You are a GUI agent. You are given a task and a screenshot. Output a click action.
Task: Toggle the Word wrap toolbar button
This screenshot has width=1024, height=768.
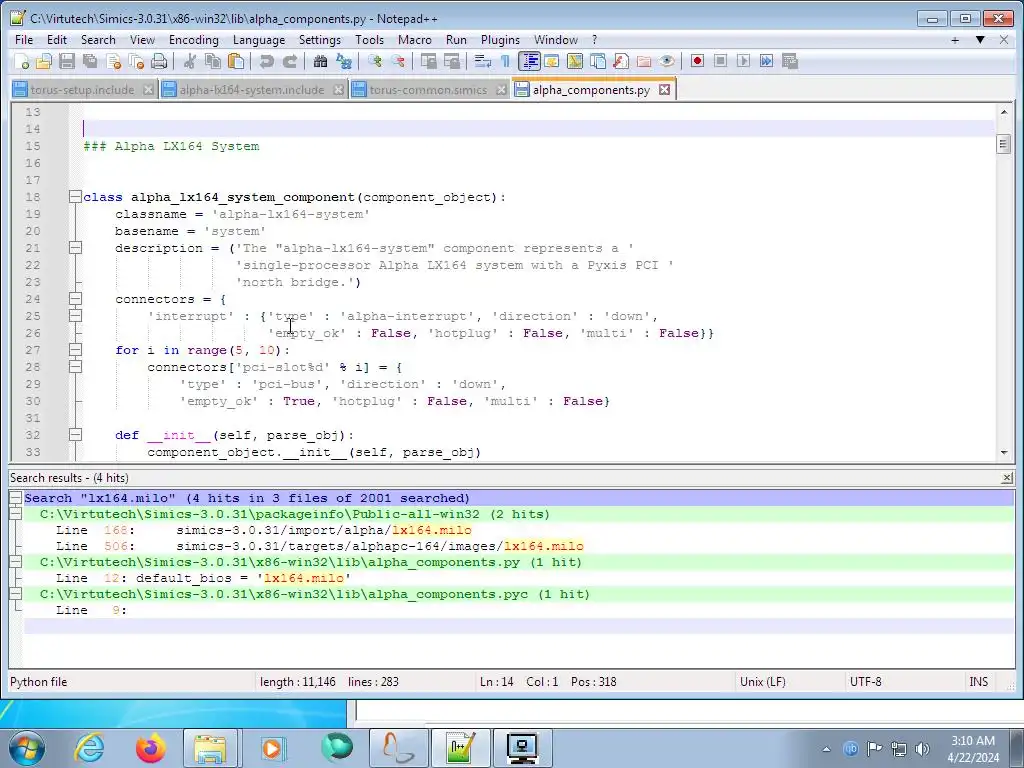(x=483, y=61)
